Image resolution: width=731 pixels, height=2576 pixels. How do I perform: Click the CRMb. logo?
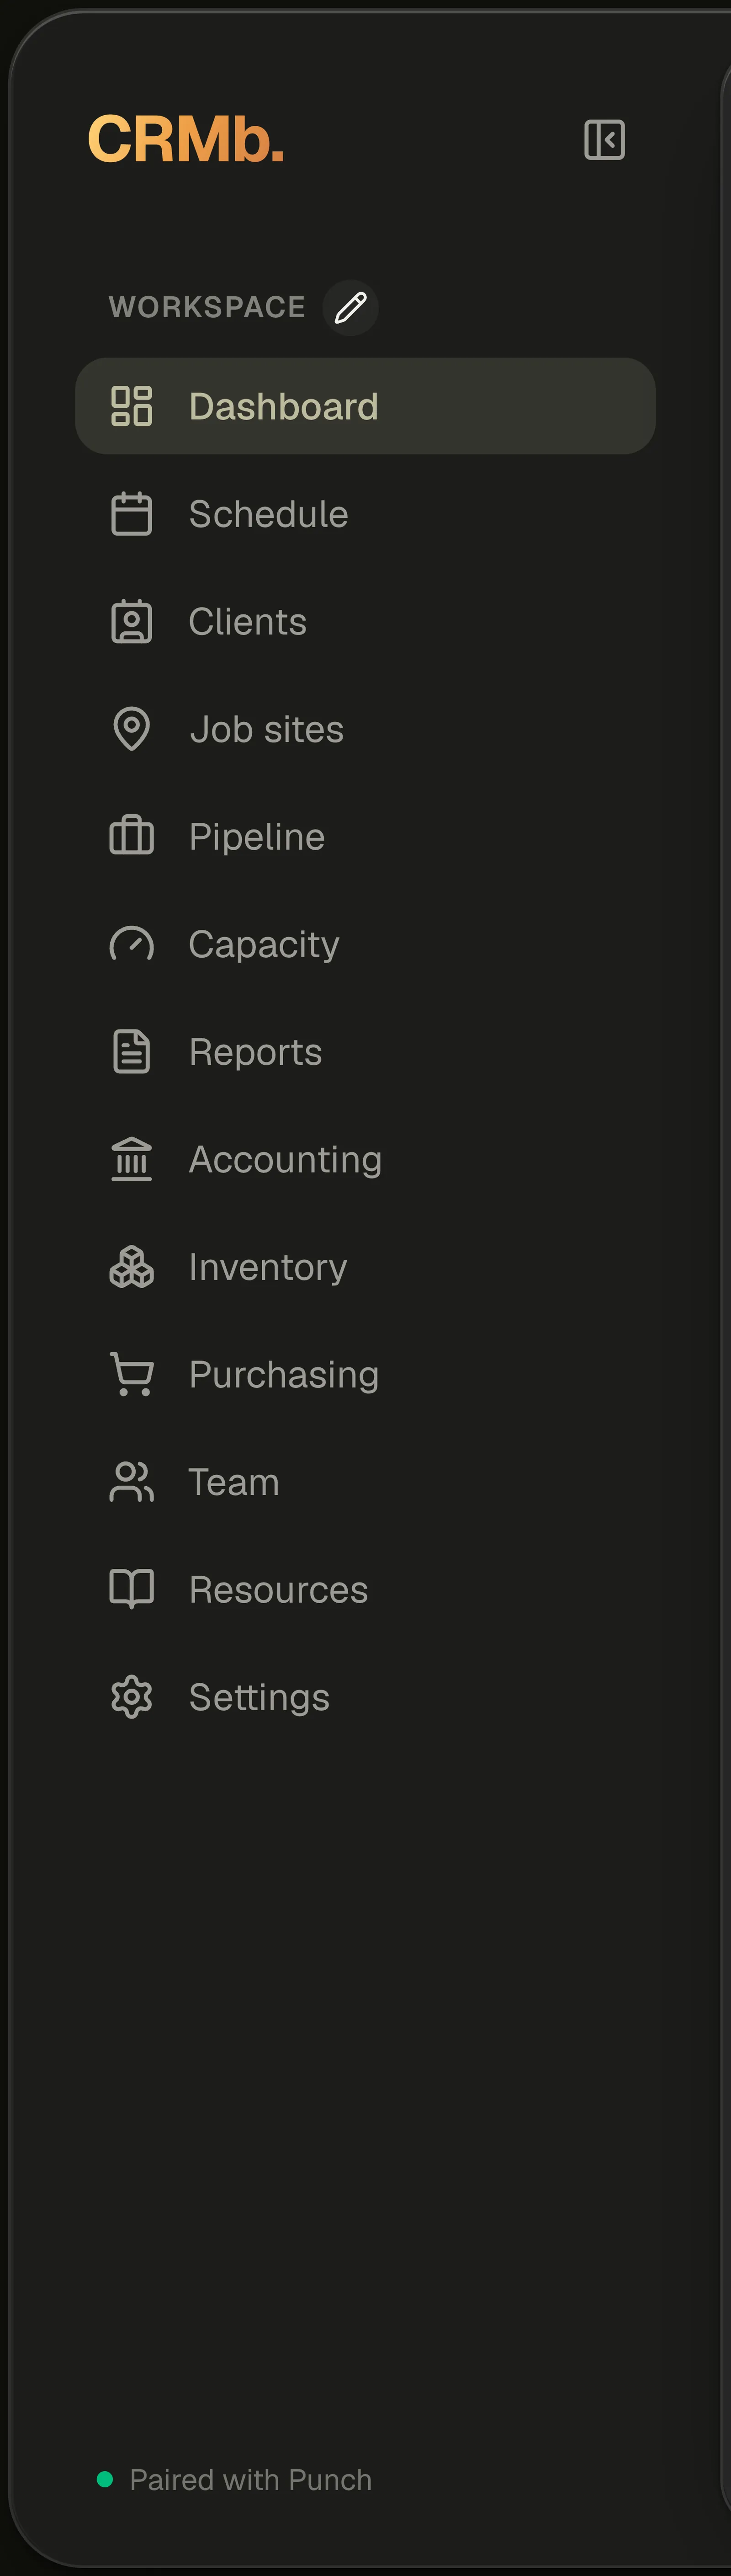click(186, 139)
